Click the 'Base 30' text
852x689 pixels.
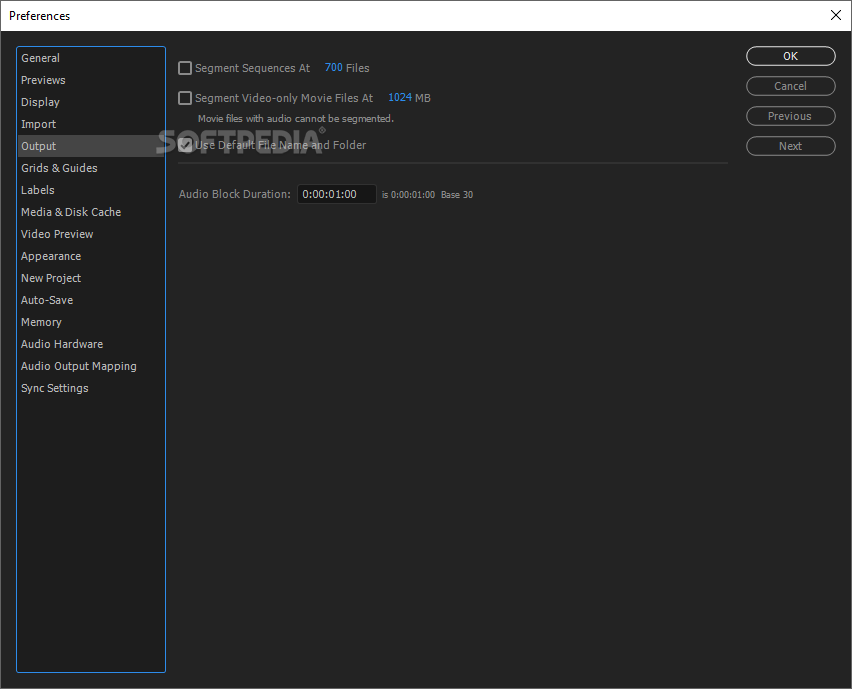[x=457, y=195]
